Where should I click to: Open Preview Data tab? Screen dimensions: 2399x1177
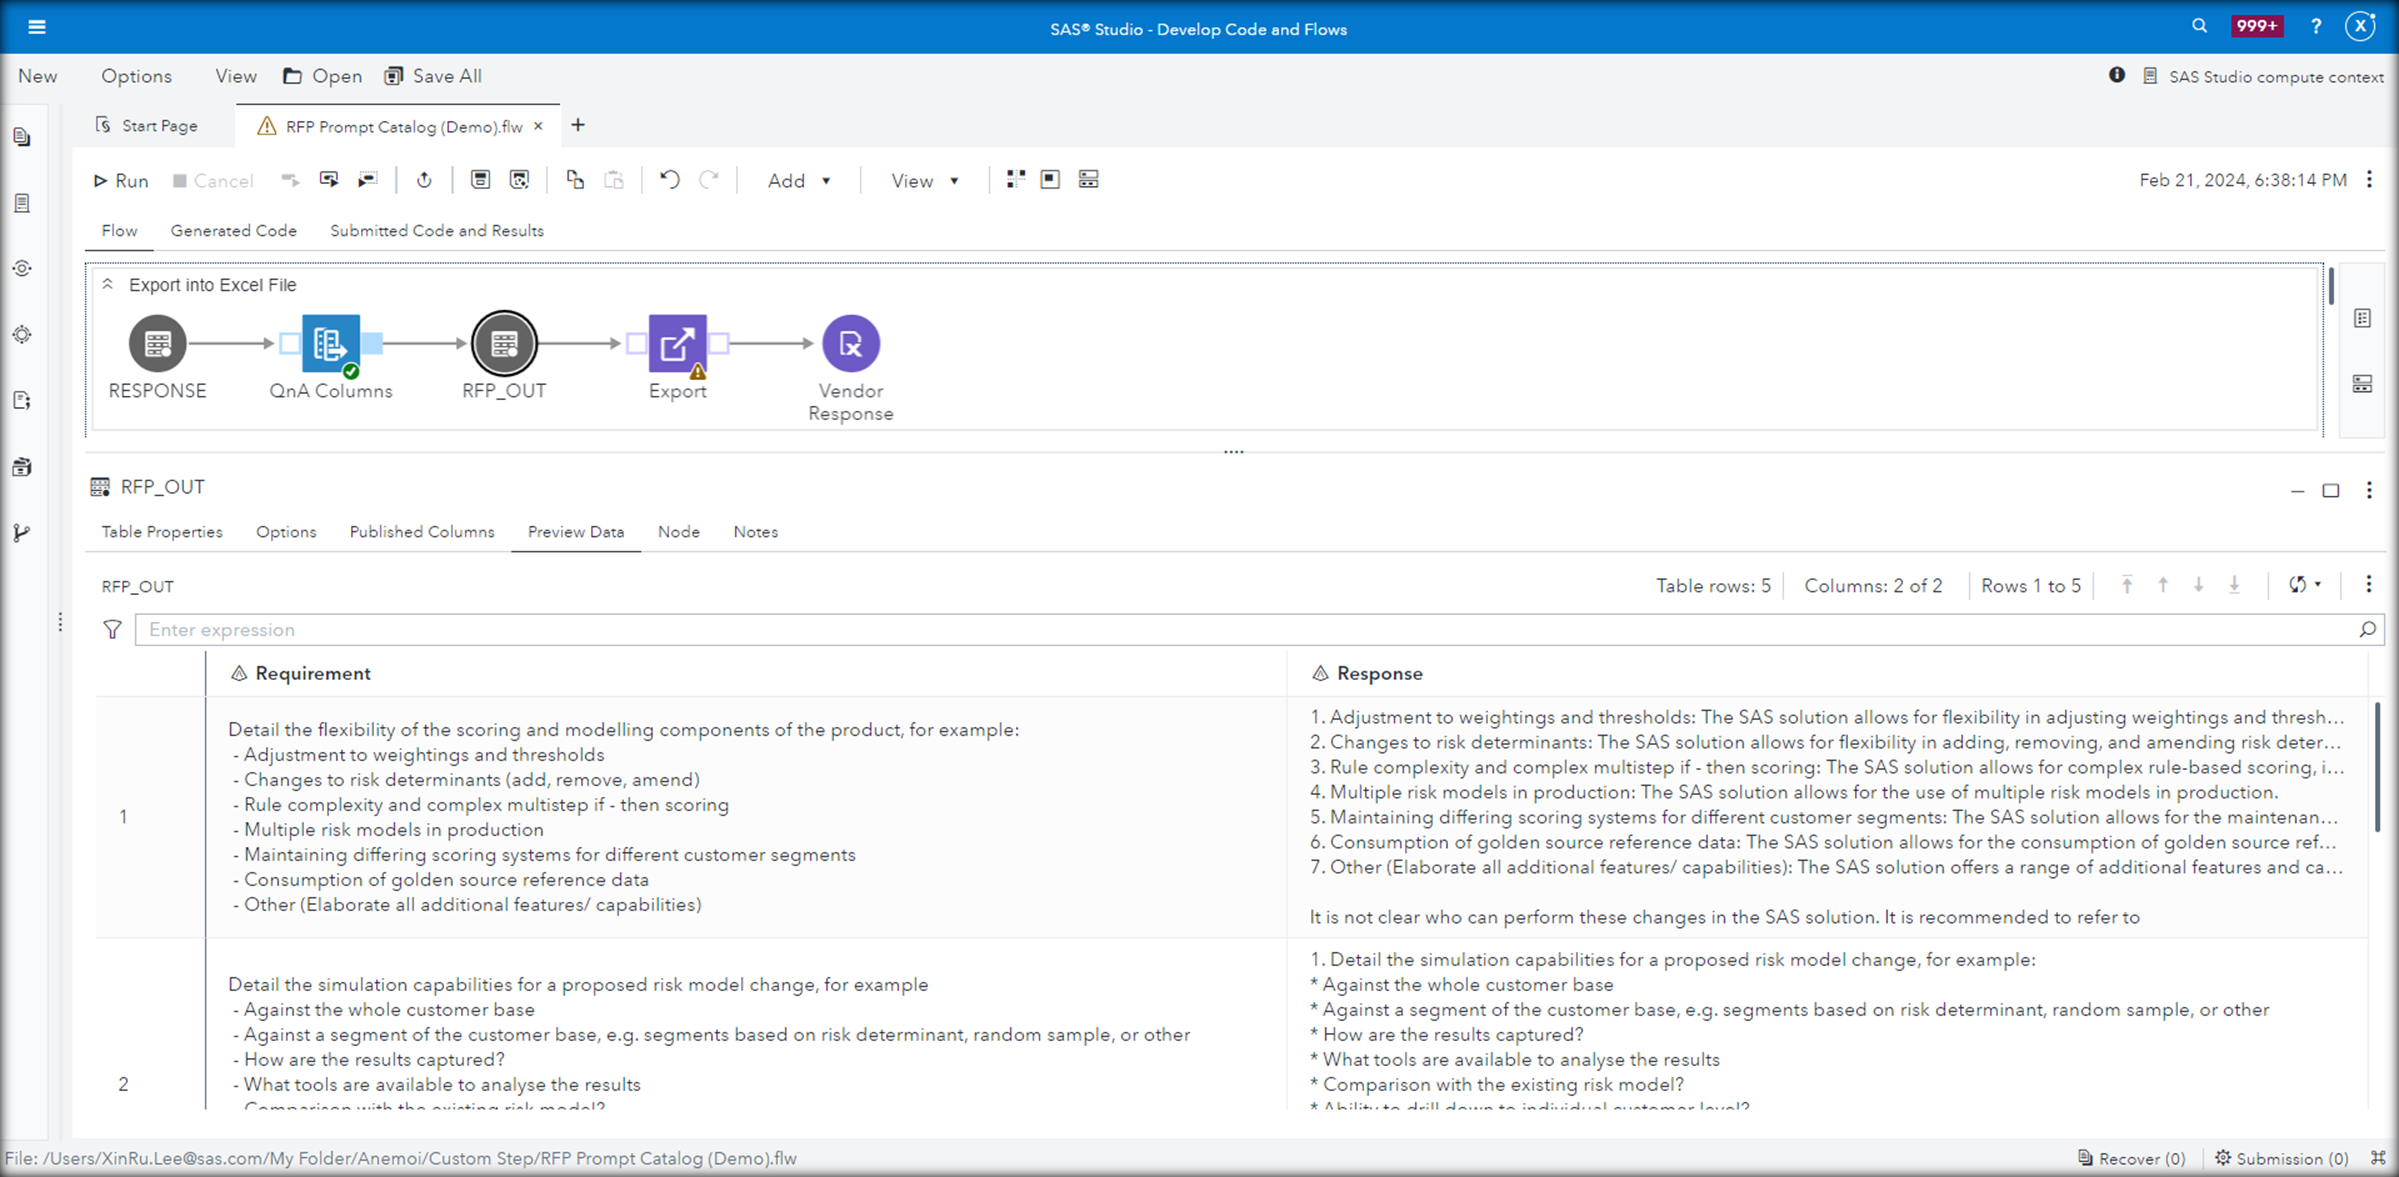[x=576, y=532]
